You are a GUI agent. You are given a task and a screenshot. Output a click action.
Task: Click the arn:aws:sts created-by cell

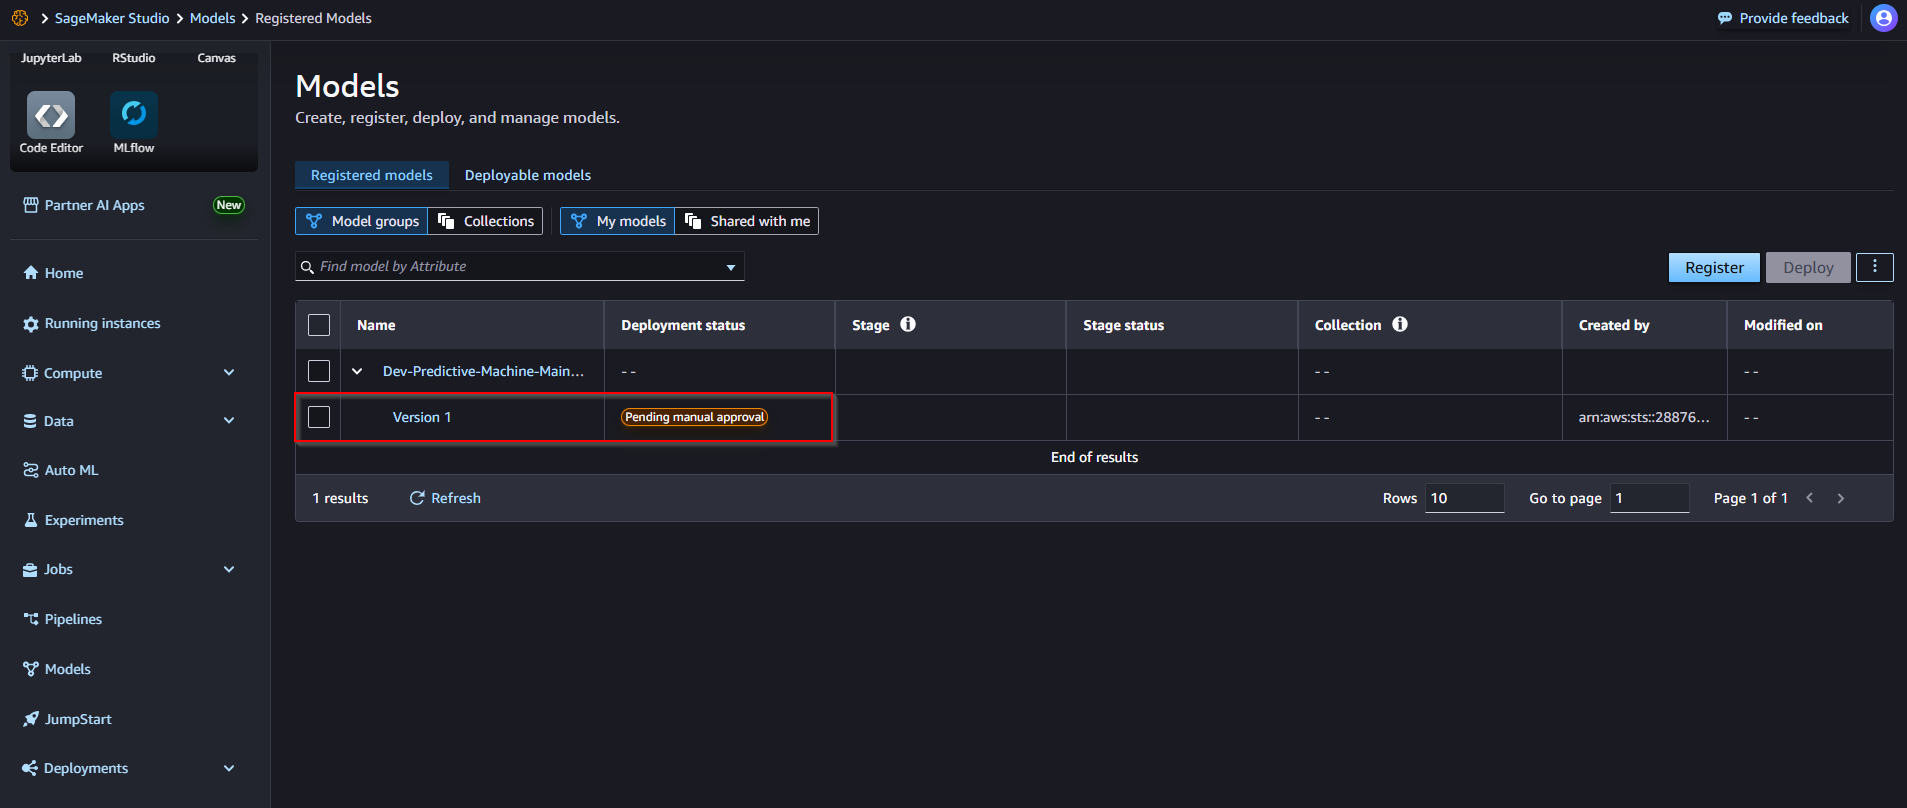(1644, 417)
